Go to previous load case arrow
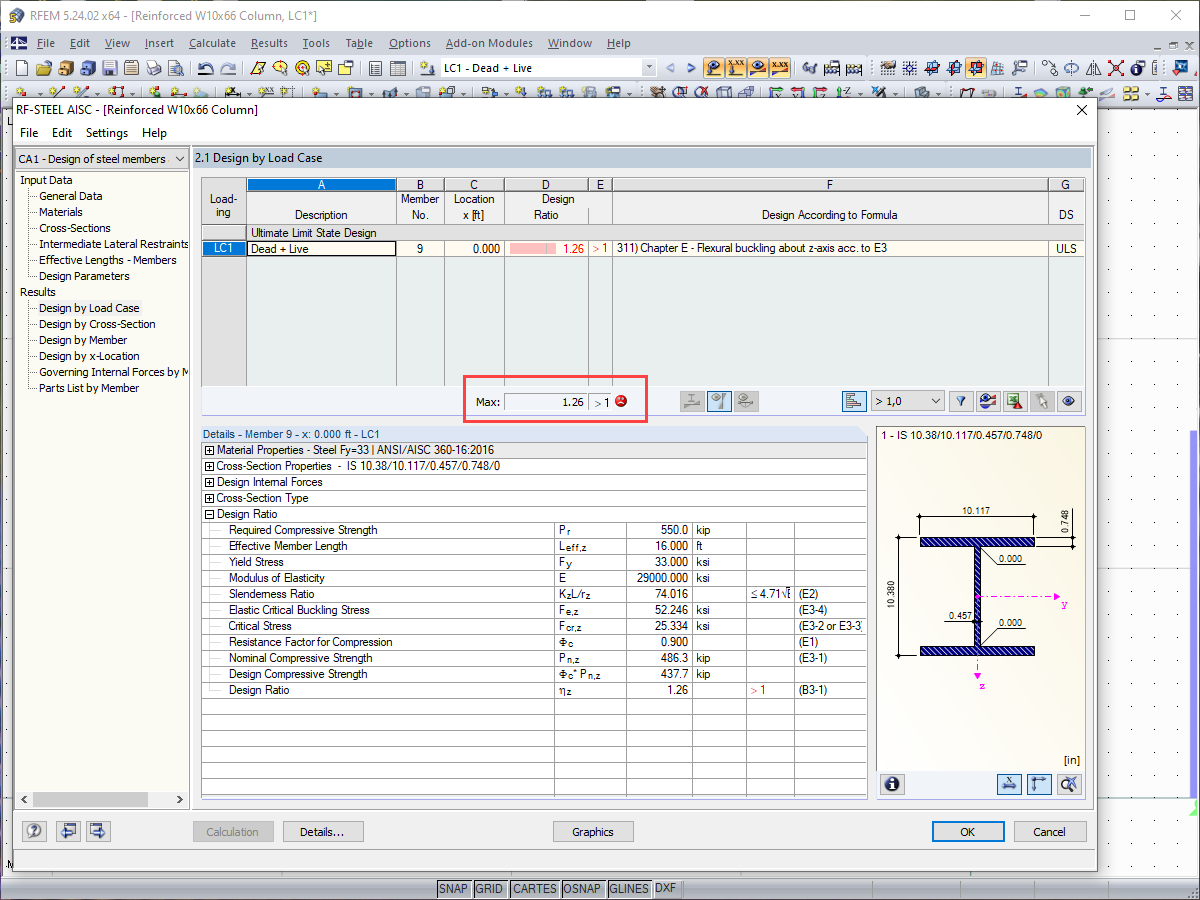1200x900 pixels. [x=670, y=68]
